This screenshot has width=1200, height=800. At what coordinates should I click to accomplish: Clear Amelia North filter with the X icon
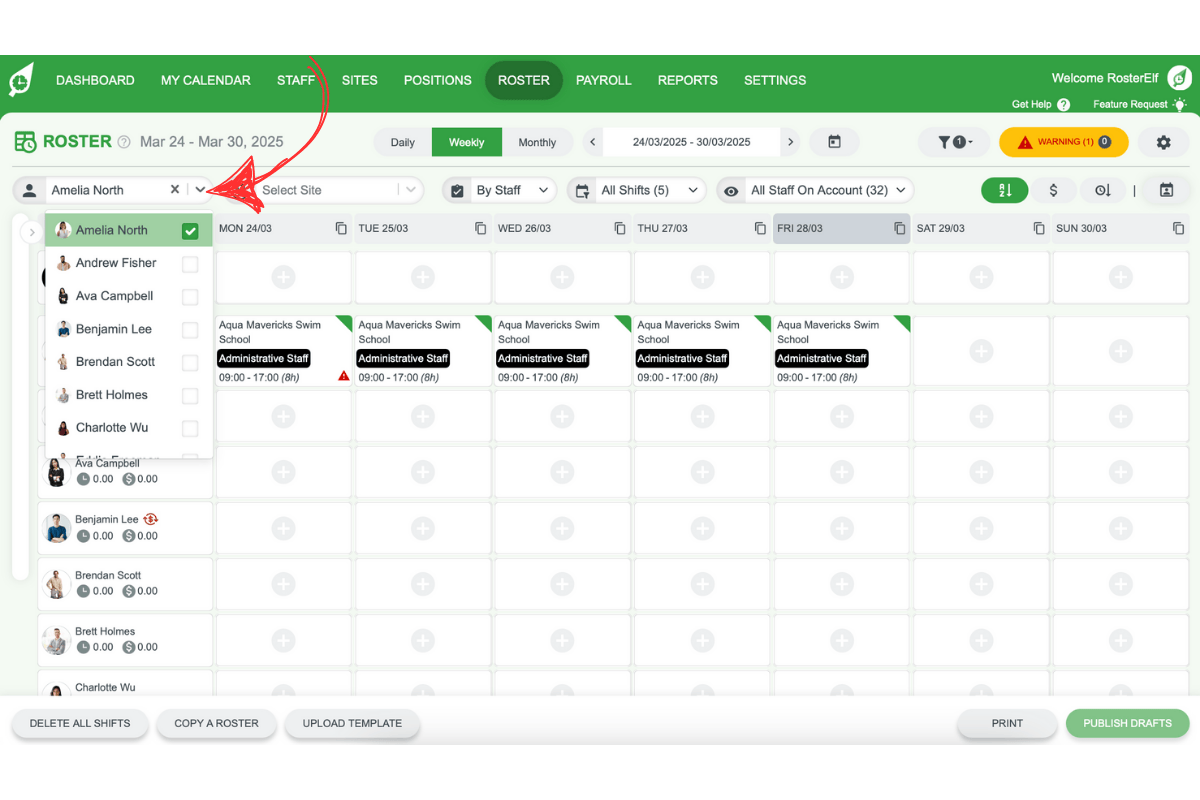[x=175, y=189]
